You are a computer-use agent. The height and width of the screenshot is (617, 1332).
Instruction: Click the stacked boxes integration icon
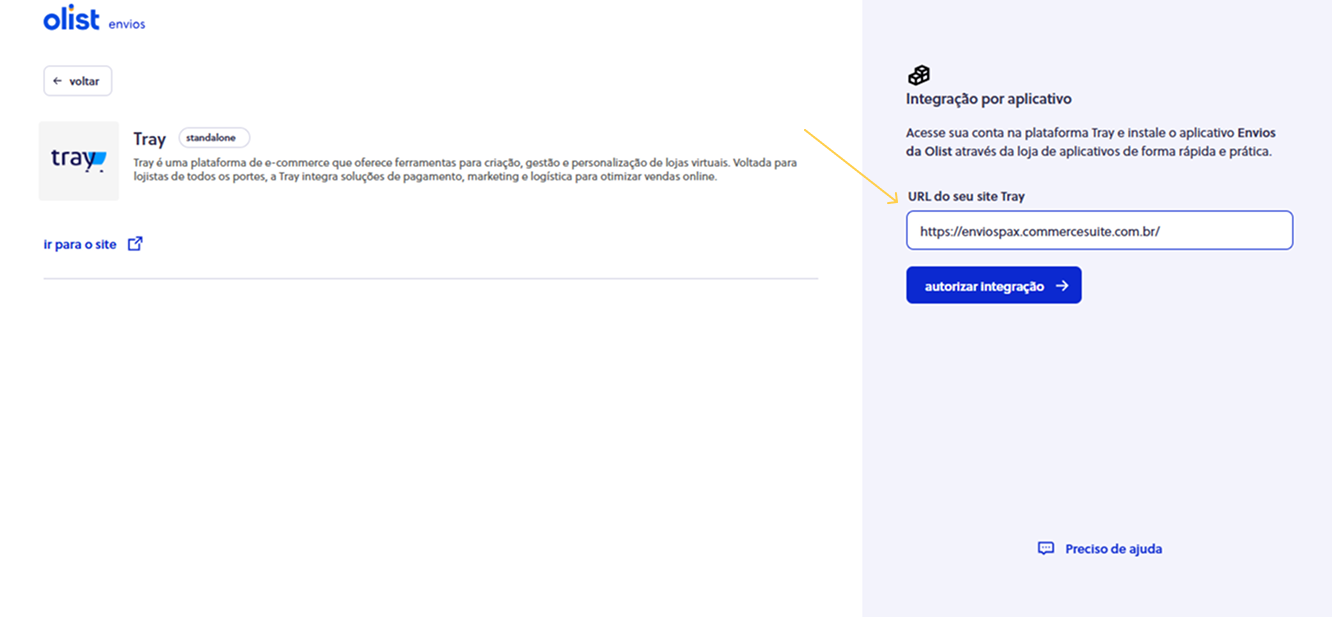918,75
